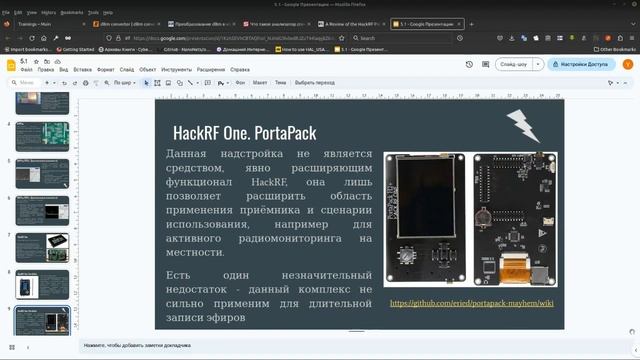Click the Фон background button
The width and height of the screenshot is (640, 360).
pos(240,83)
